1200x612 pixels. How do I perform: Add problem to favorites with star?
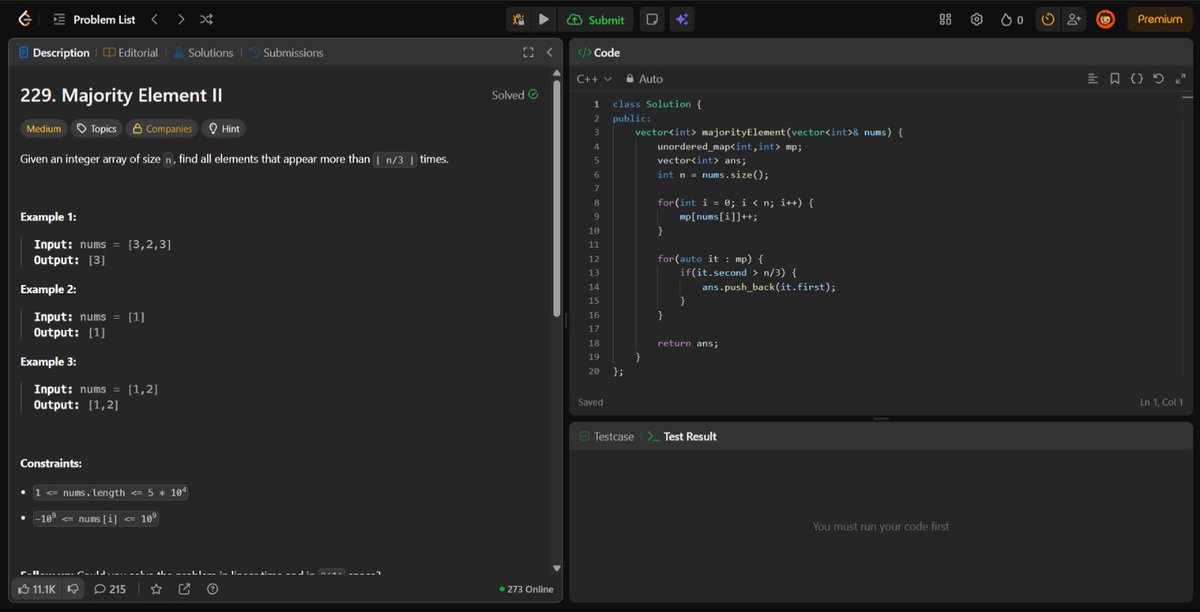point(156,589)
